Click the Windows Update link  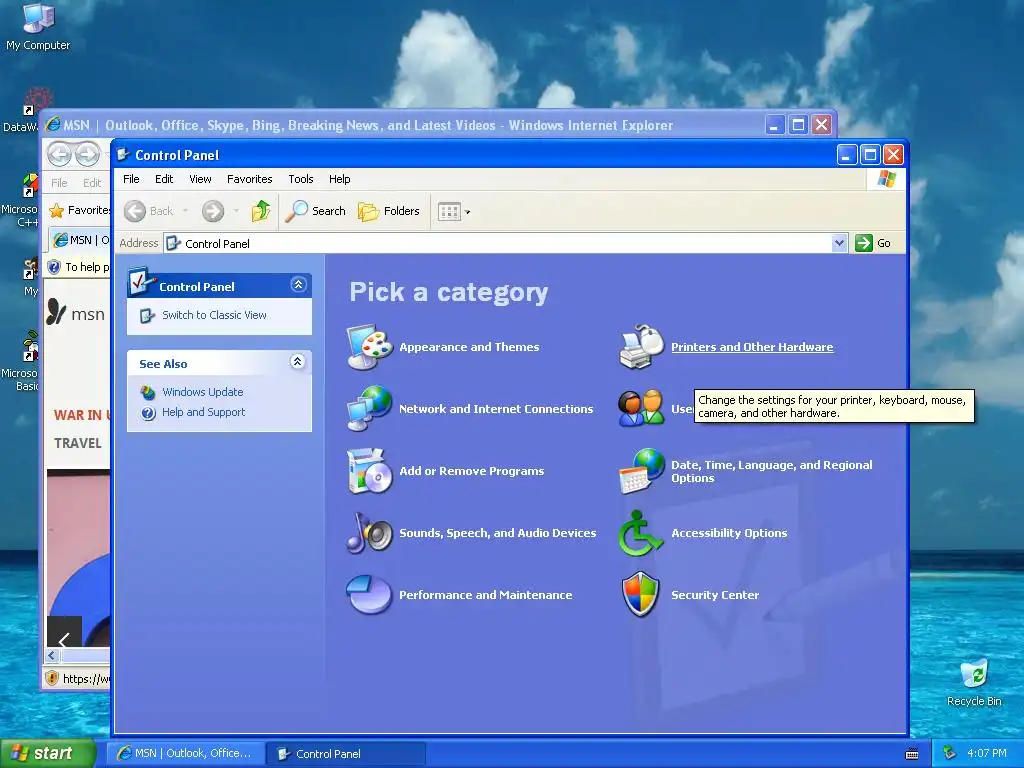[x=202, y=392]
